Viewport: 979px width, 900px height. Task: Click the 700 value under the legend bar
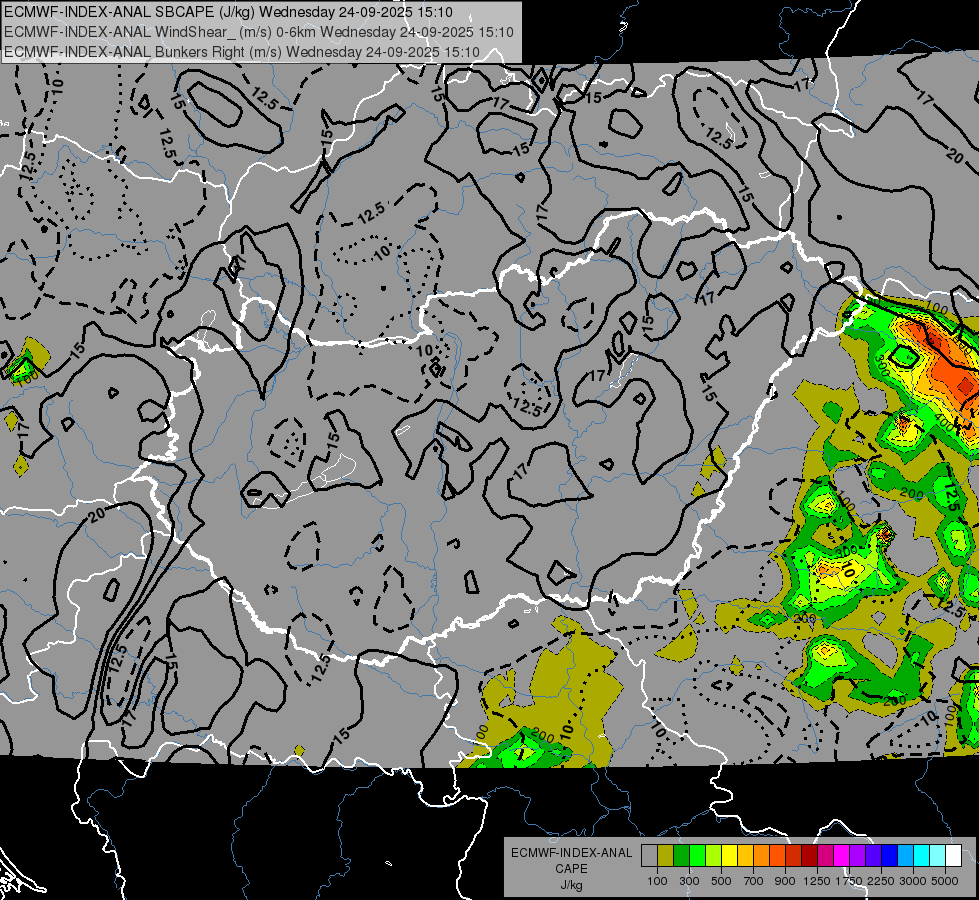point(754,881)
